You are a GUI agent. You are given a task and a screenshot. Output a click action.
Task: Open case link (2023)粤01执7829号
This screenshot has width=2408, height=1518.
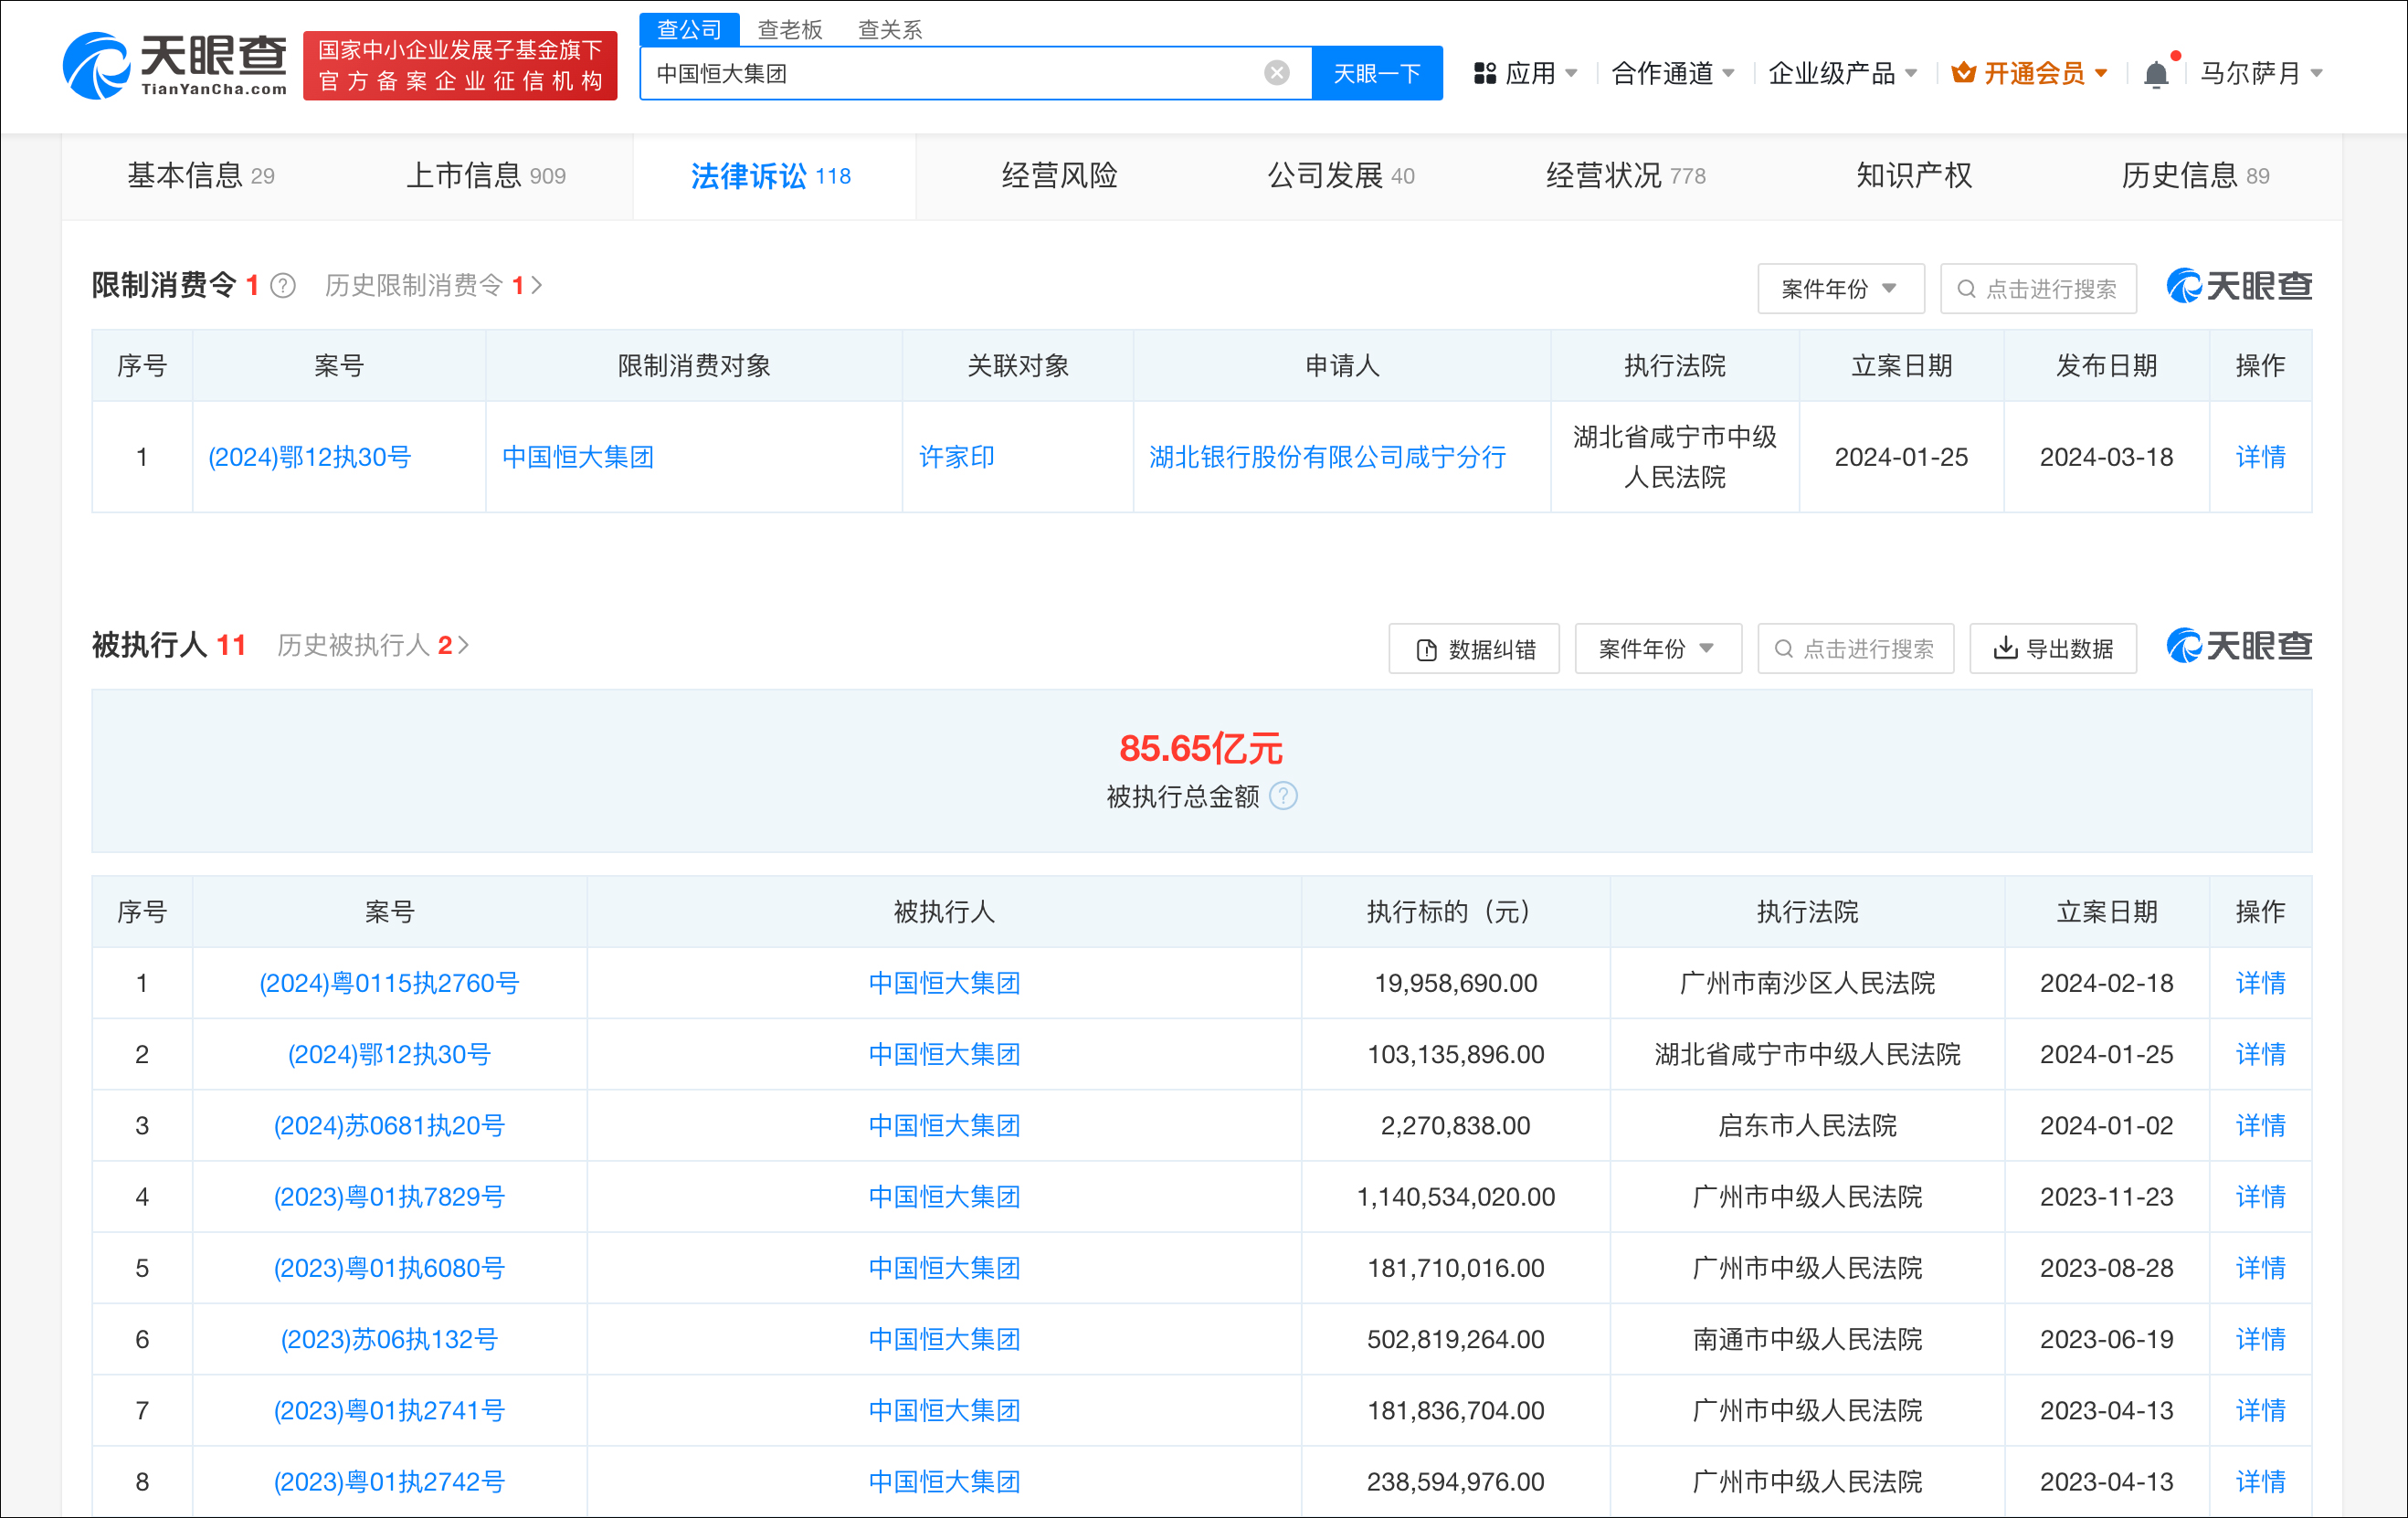click(x=389, y=1197)
